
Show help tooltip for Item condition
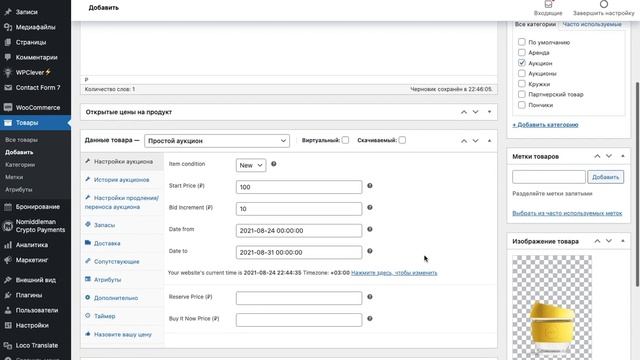(x=274, y=164)
